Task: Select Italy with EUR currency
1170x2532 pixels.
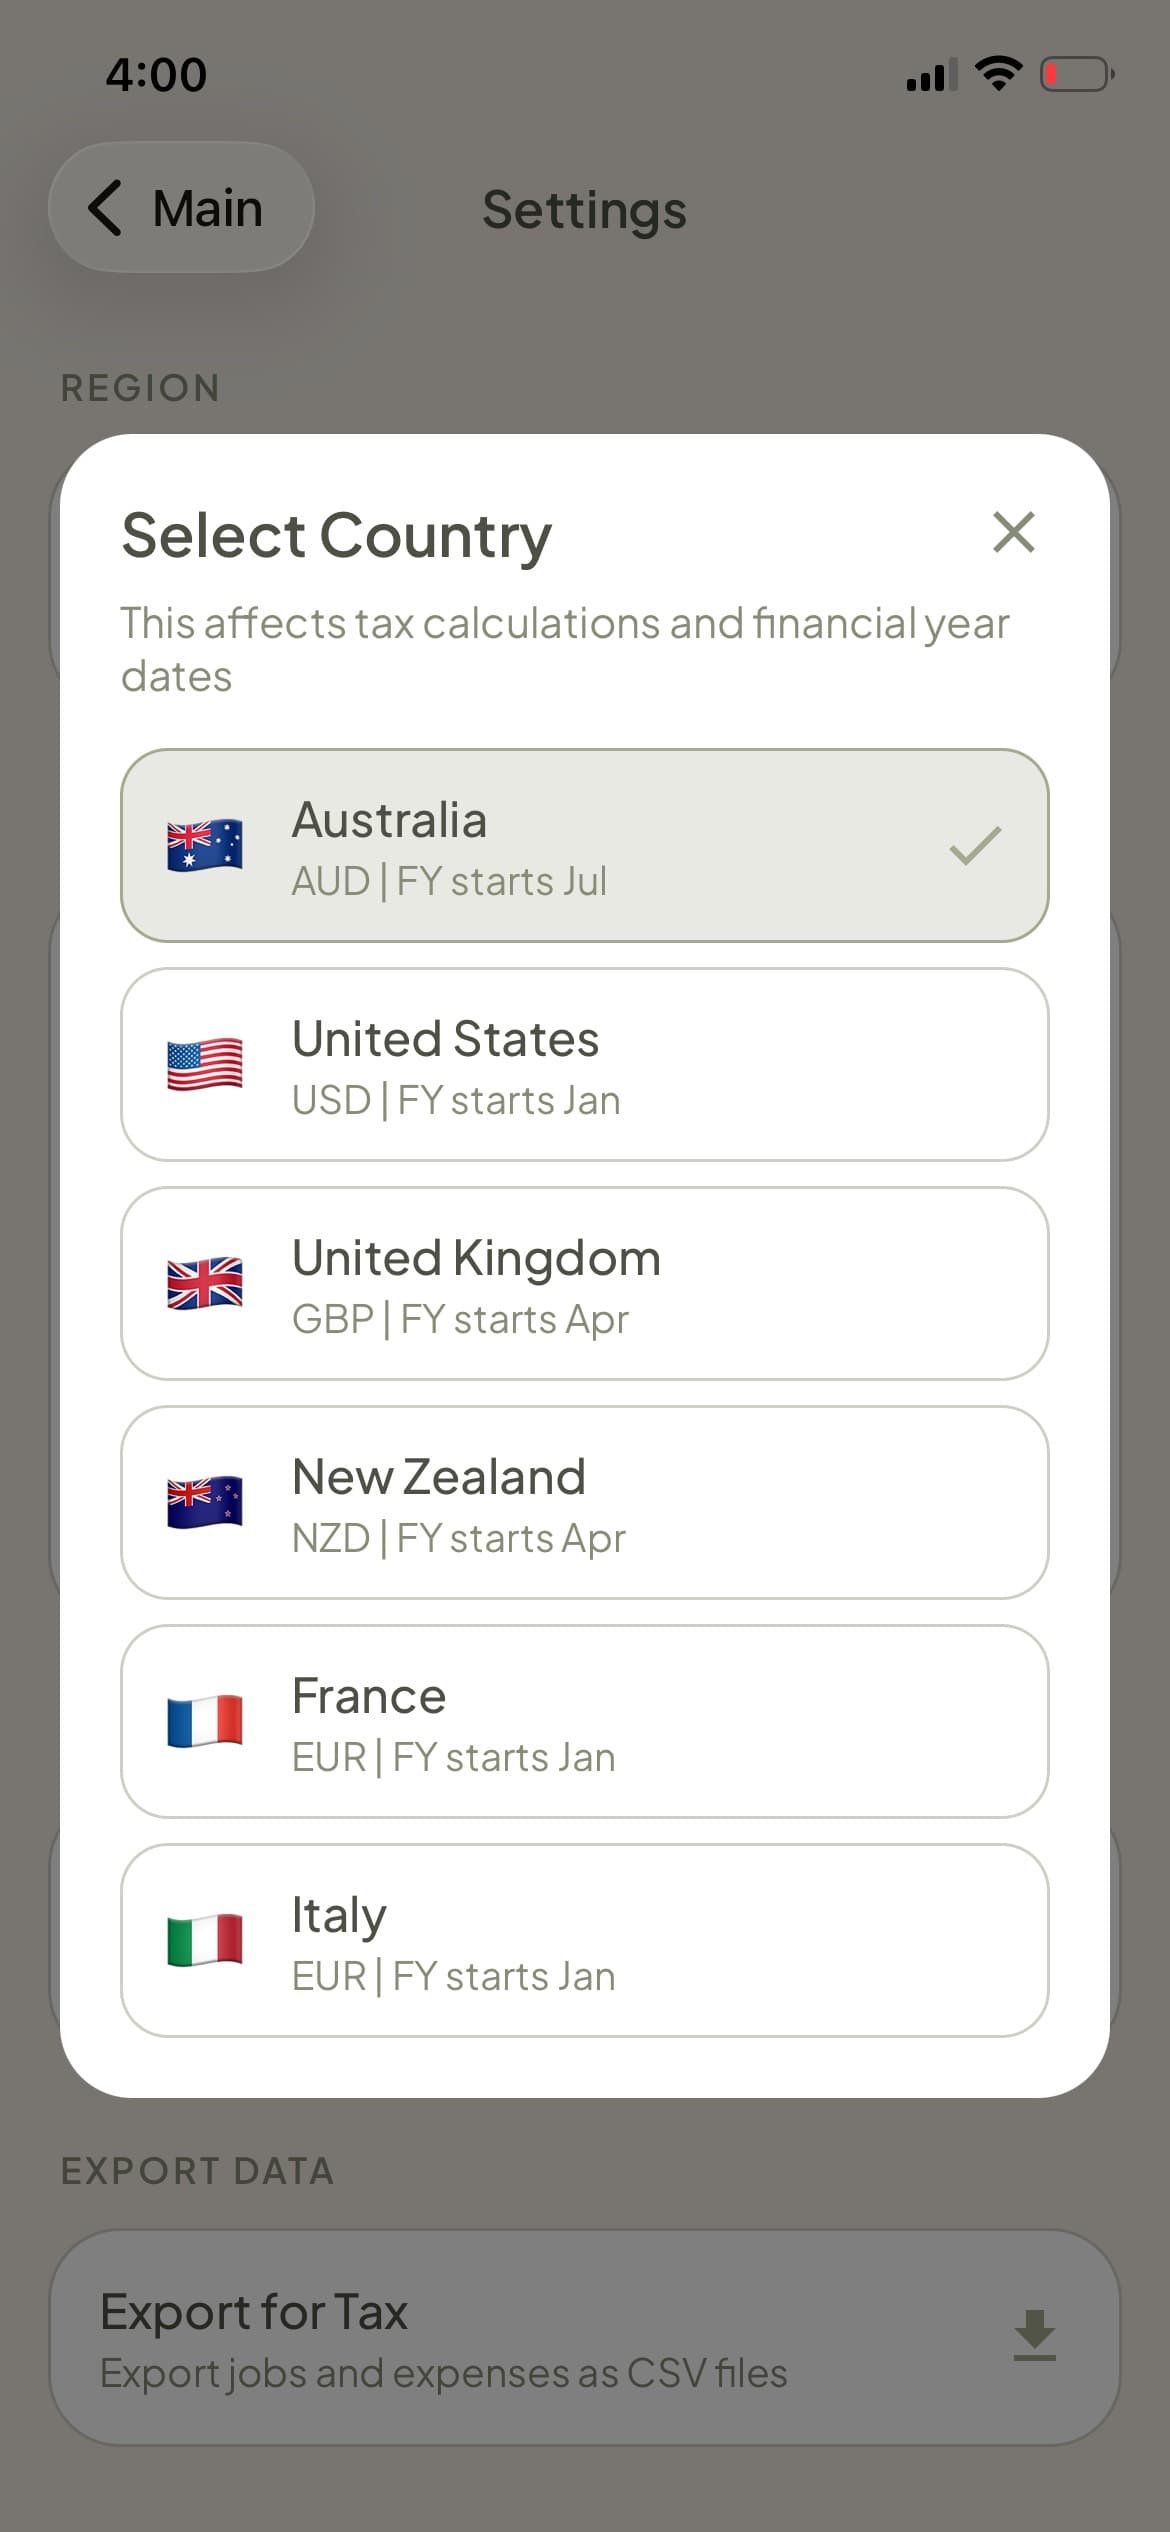Action: pyautogui.click(x=585, y=1940)
